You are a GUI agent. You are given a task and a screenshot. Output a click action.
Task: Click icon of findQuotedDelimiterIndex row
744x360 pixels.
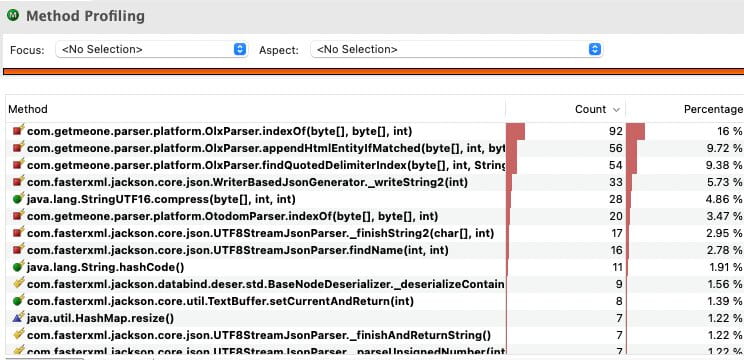click(x=18, y=165)
